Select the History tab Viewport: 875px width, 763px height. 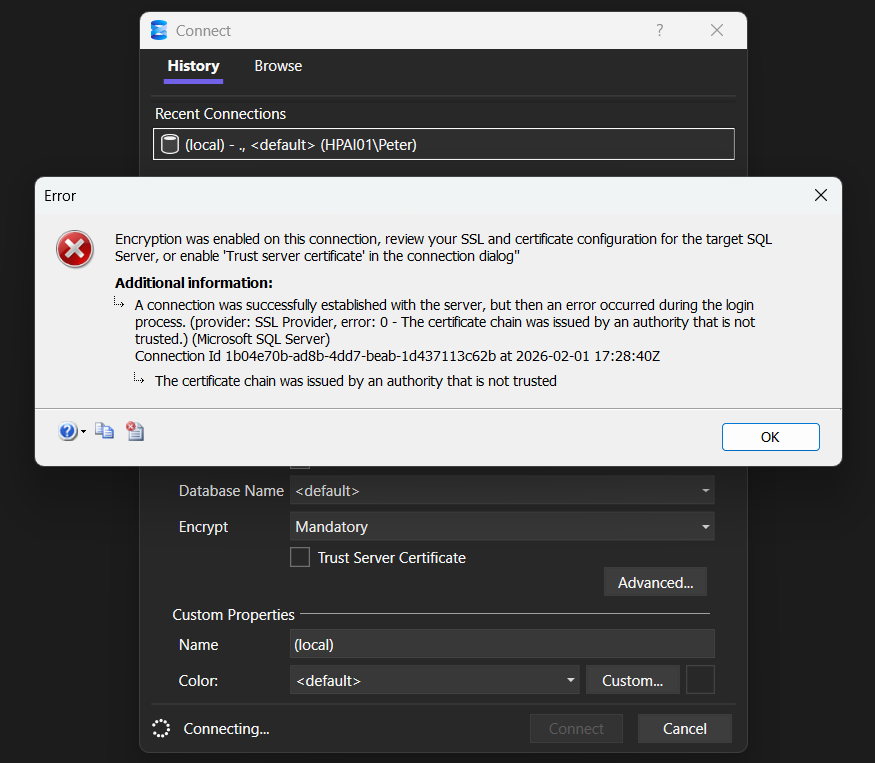[x=193, y=66]
